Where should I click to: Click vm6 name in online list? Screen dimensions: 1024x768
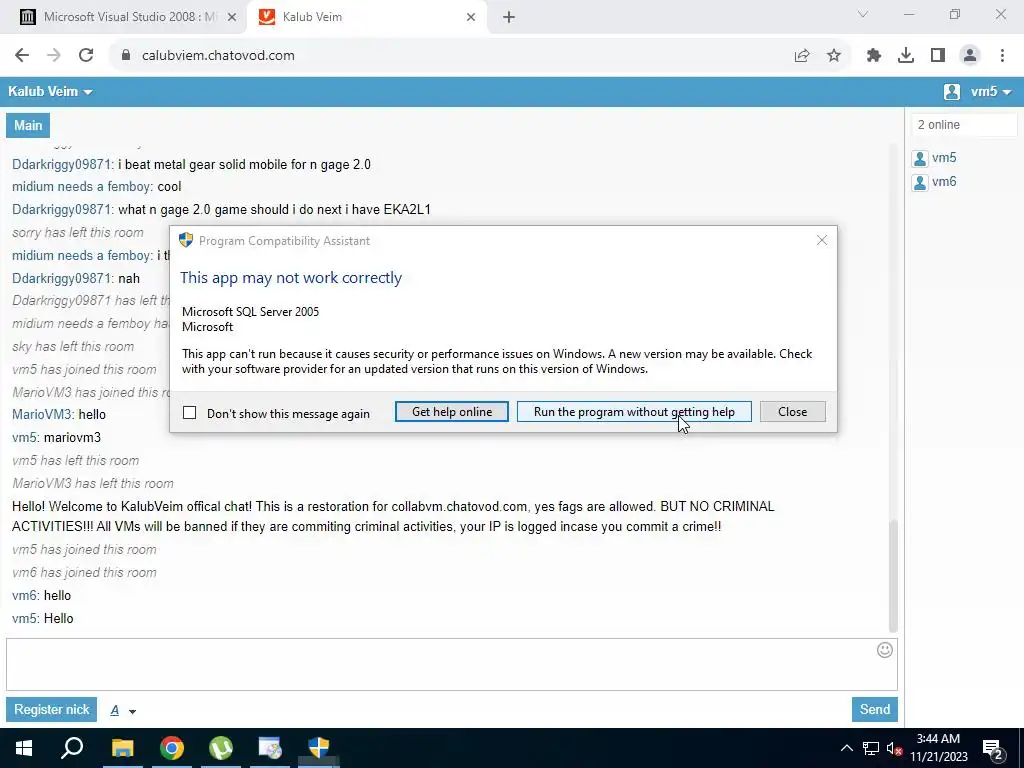click(x=944, y=182)
